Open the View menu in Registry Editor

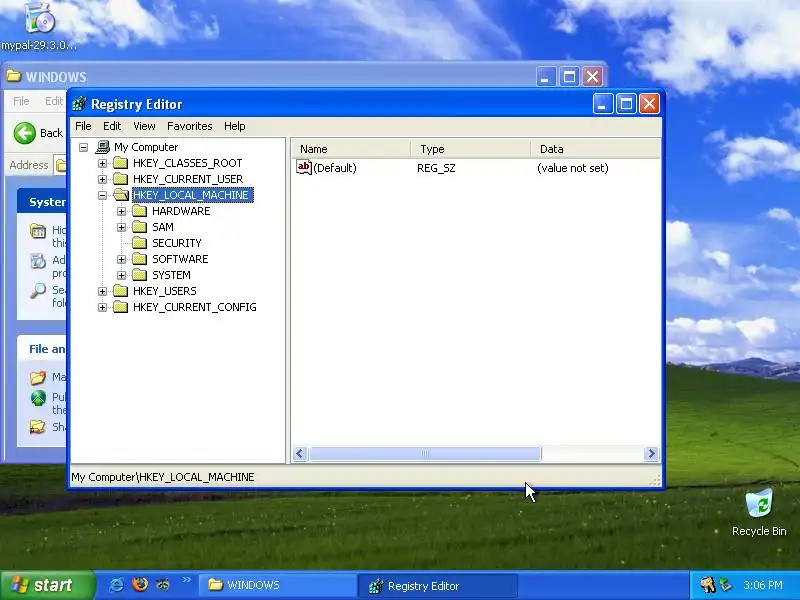[144, 126]
